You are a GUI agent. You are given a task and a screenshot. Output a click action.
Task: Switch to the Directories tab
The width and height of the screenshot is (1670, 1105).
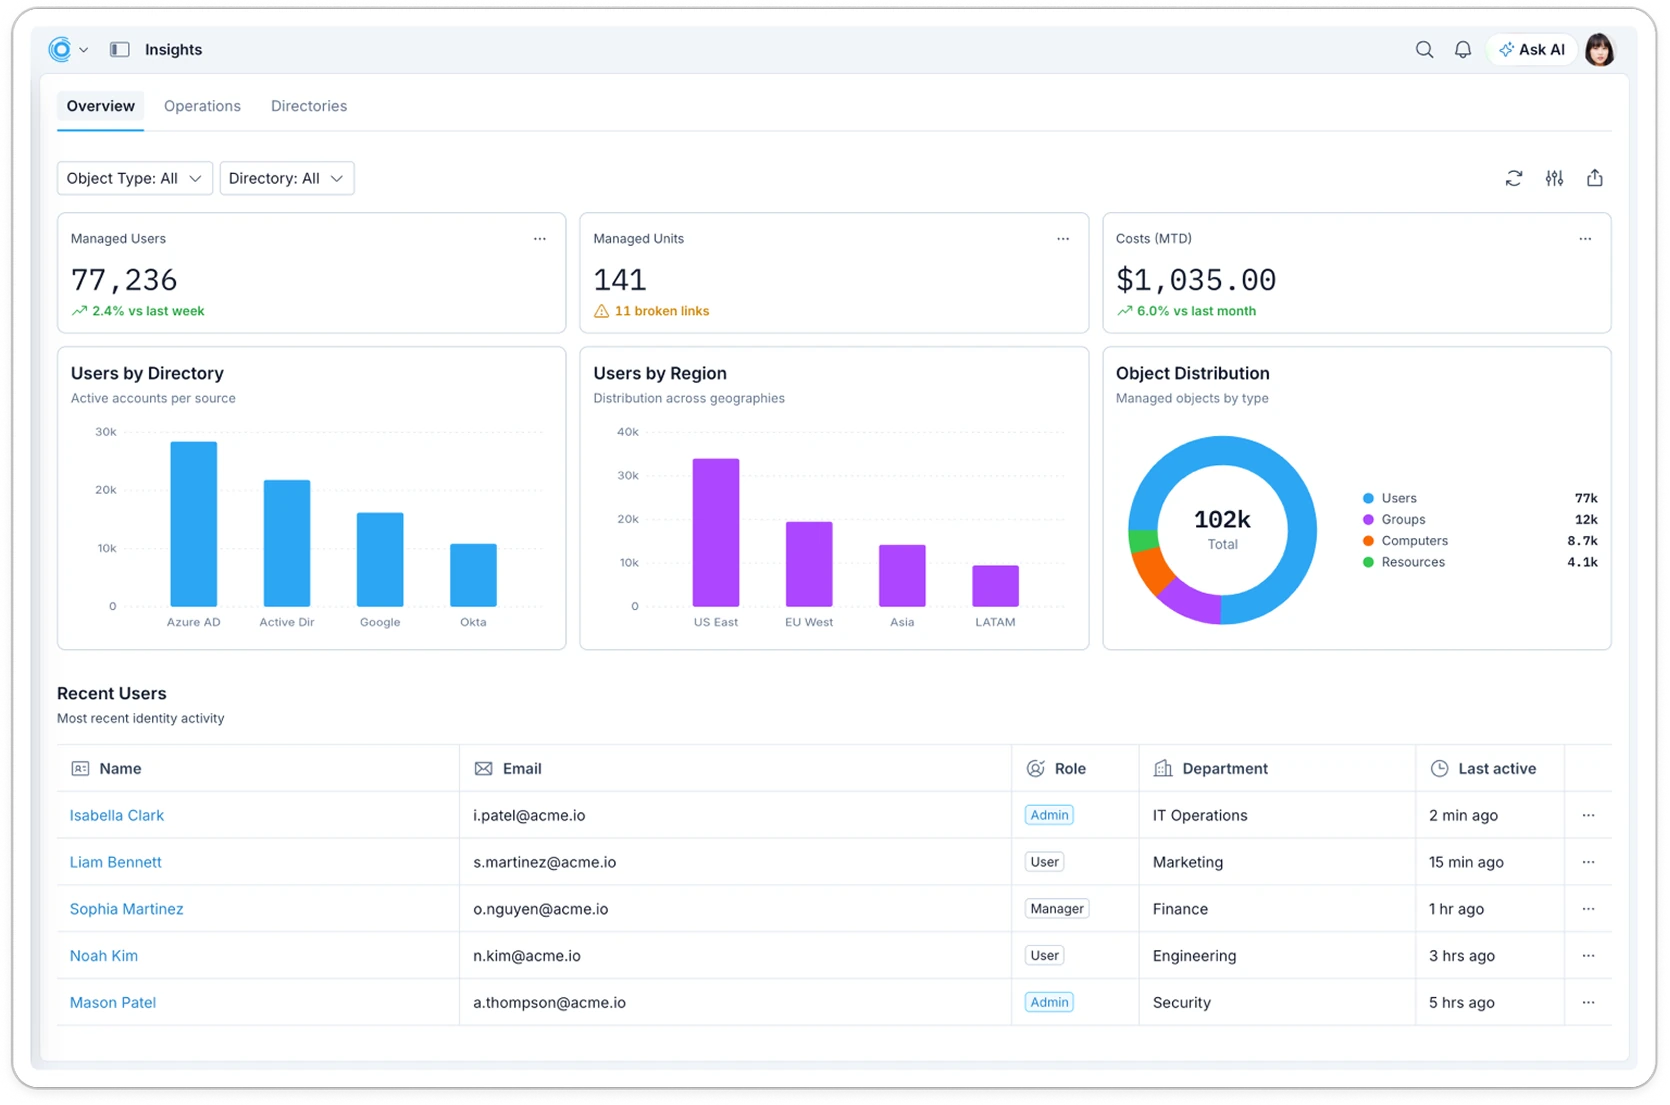click(x=309, y=106)
